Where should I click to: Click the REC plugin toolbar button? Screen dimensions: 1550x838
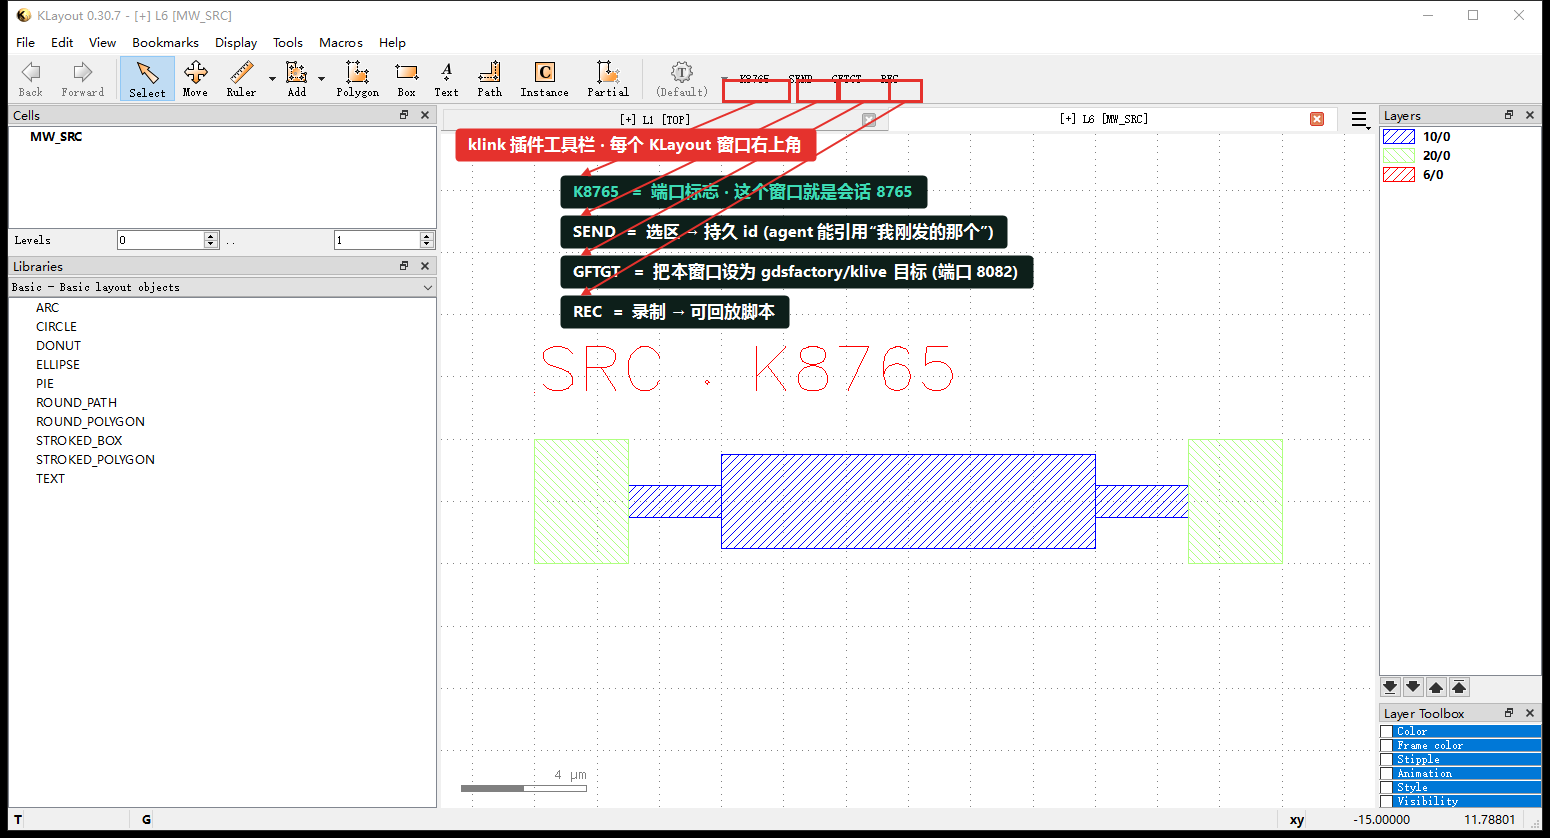(890, 79)
